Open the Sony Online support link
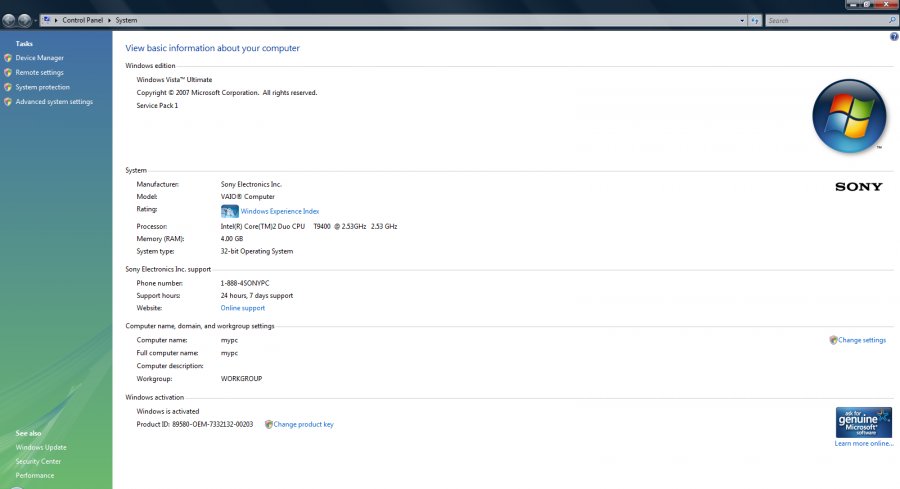 (x=243, y=308)
